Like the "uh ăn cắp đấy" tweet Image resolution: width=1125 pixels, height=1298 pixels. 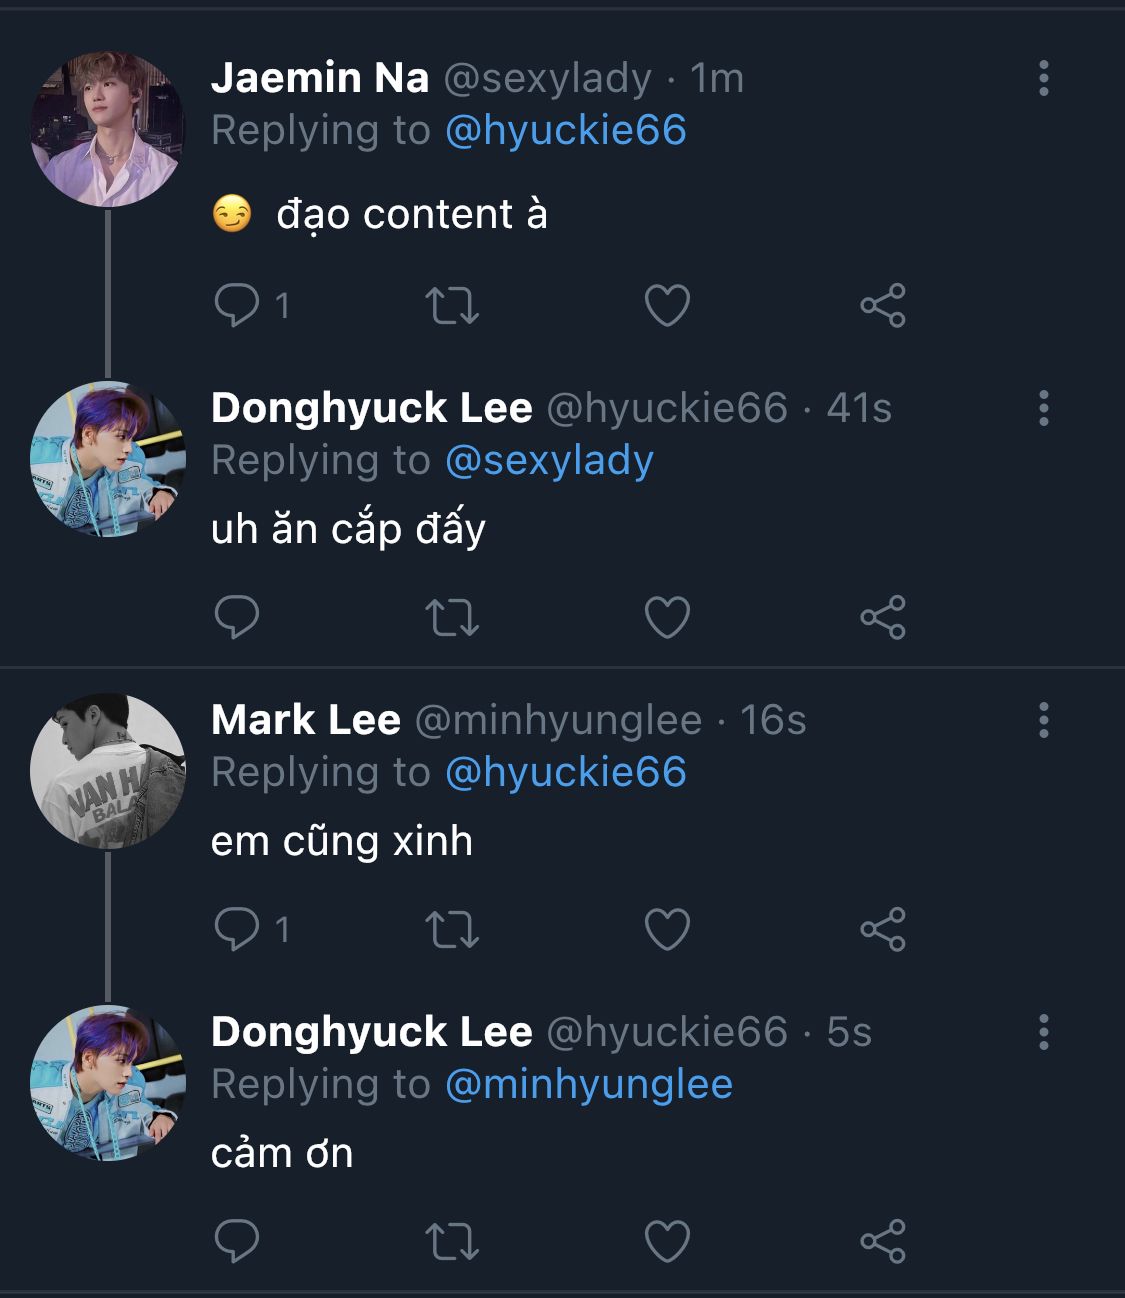667,617
